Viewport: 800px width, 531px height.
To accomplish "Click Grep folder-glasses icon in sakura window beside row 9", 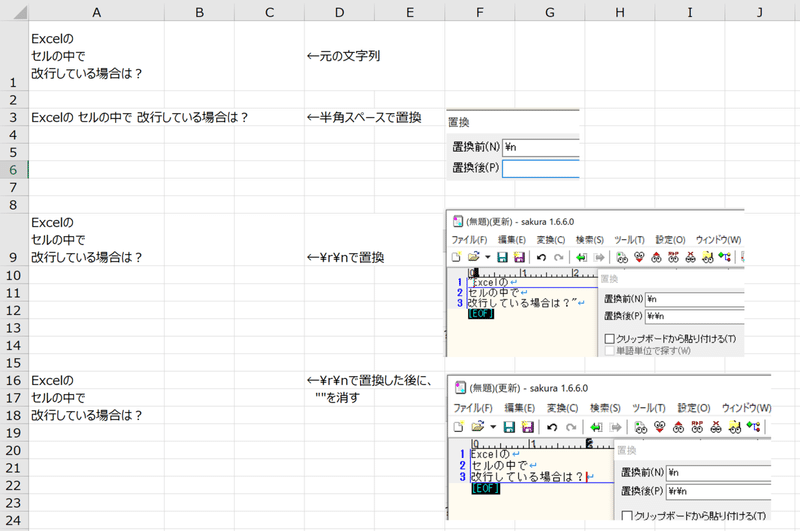I will coord(707,257).
